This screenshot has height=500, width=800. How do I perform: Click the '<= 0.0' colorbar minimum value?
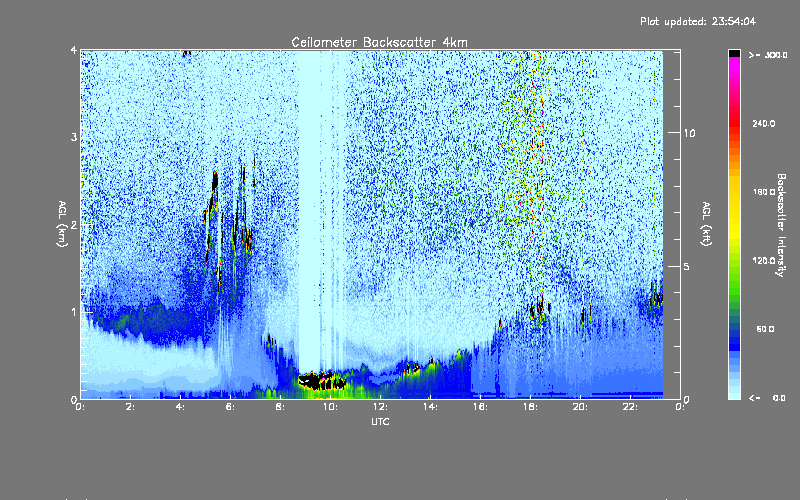tap(767, 398)
